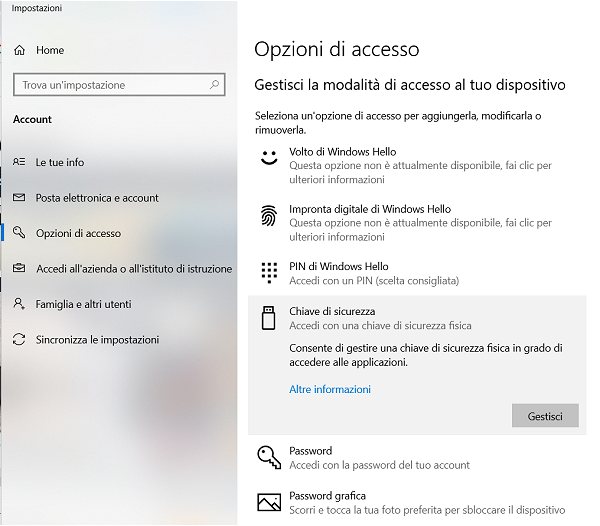600x526 pixels.
Task: Open Sincronizza le impostazioni page
Action: click(97, 340)
